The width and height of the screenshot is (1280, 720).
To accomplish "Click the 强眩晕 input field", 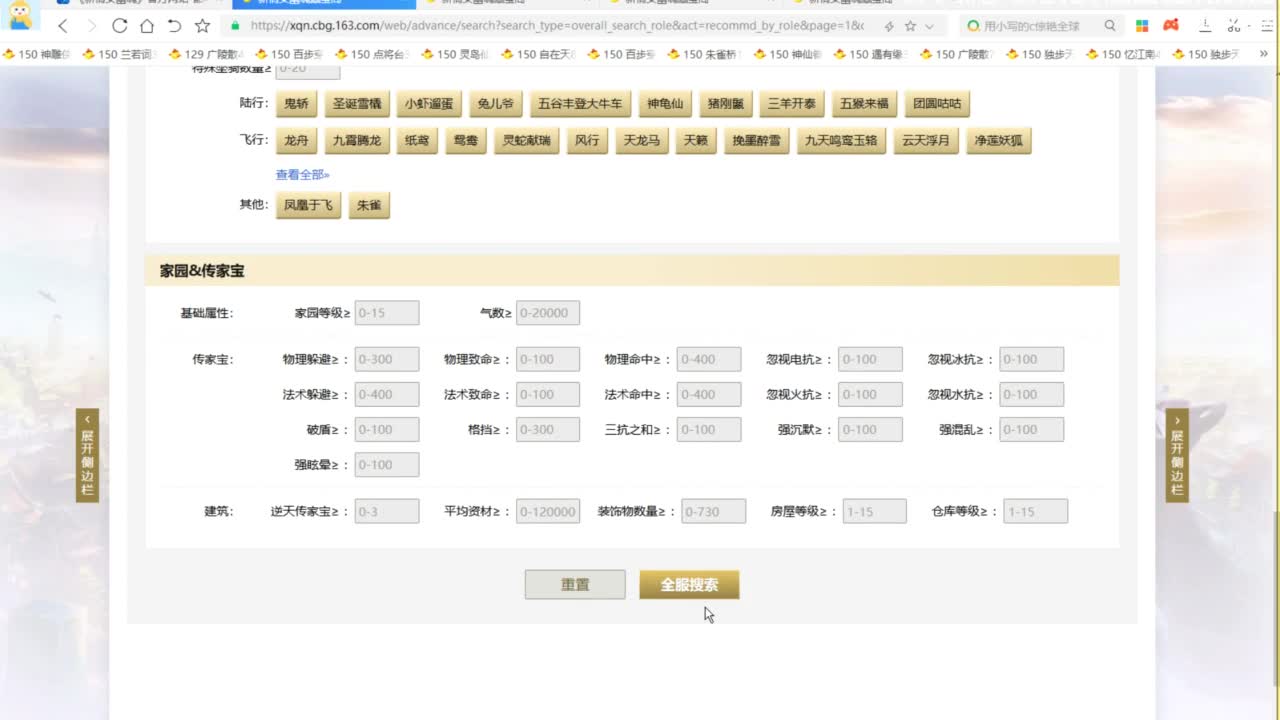I will (x=387, y=464).
